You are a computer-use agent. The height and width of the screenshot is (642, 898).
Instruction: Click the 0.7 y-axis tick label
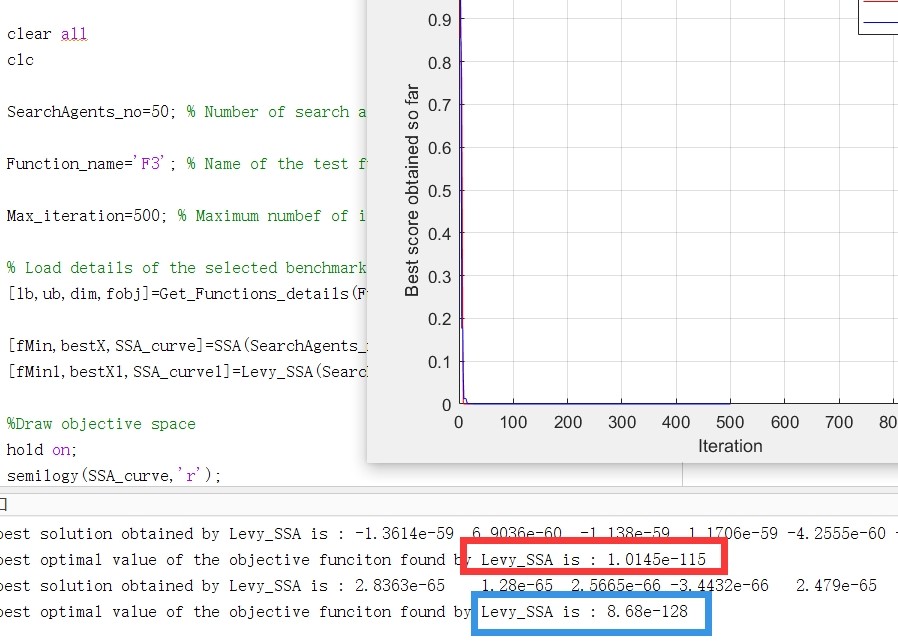click(x=440, y=105)
